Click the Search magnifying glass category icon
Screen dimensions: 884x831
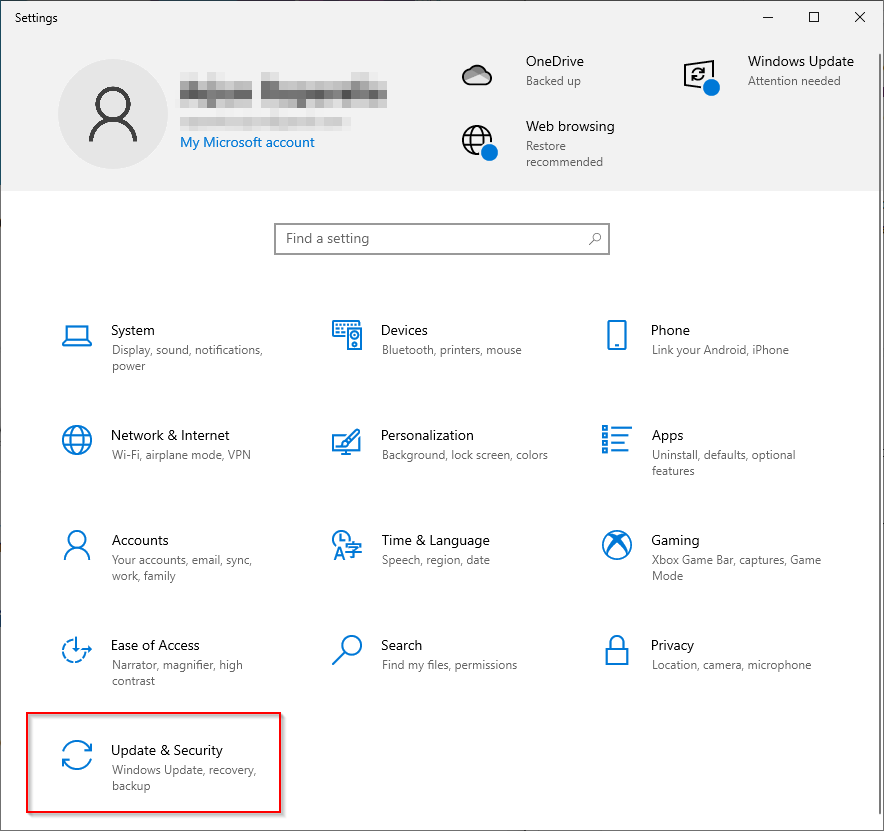[x=347, y=650]
